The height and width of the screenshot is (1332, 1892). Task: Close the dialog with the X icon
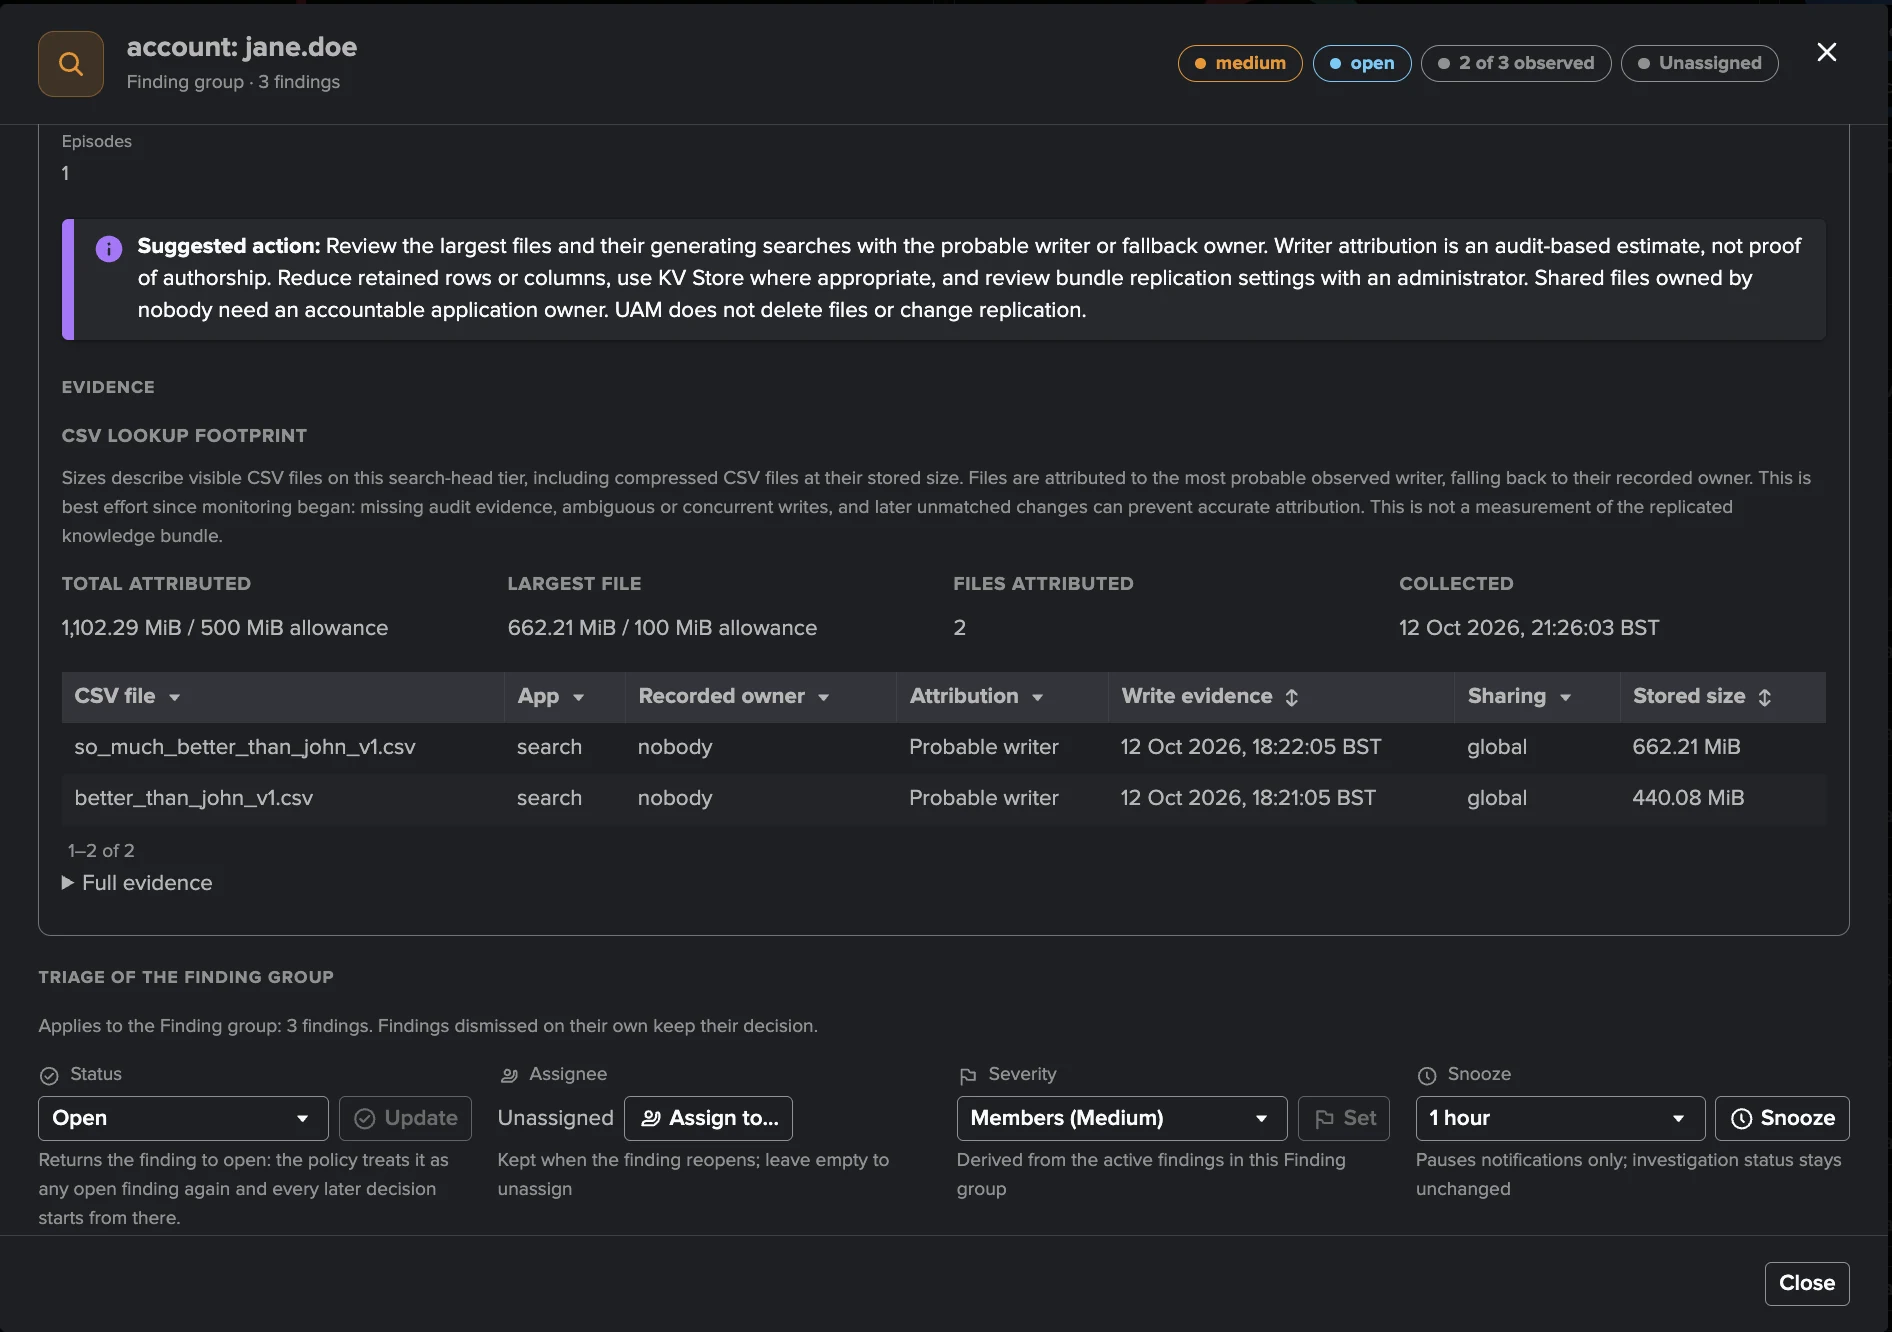(1826, 52)
